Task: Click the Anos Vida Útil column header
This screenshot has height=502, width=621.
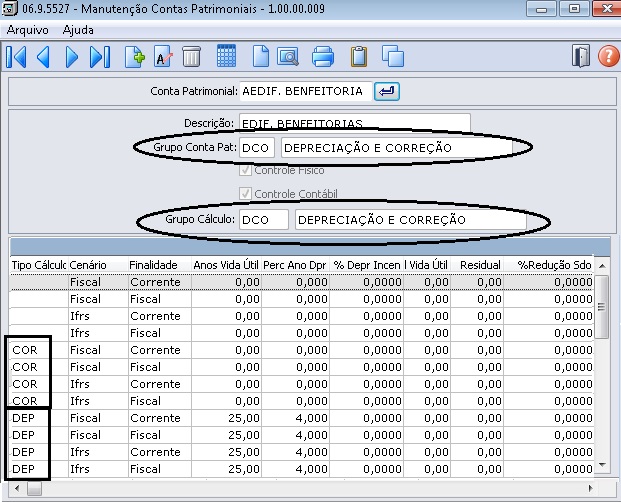Action: (226, 265)
